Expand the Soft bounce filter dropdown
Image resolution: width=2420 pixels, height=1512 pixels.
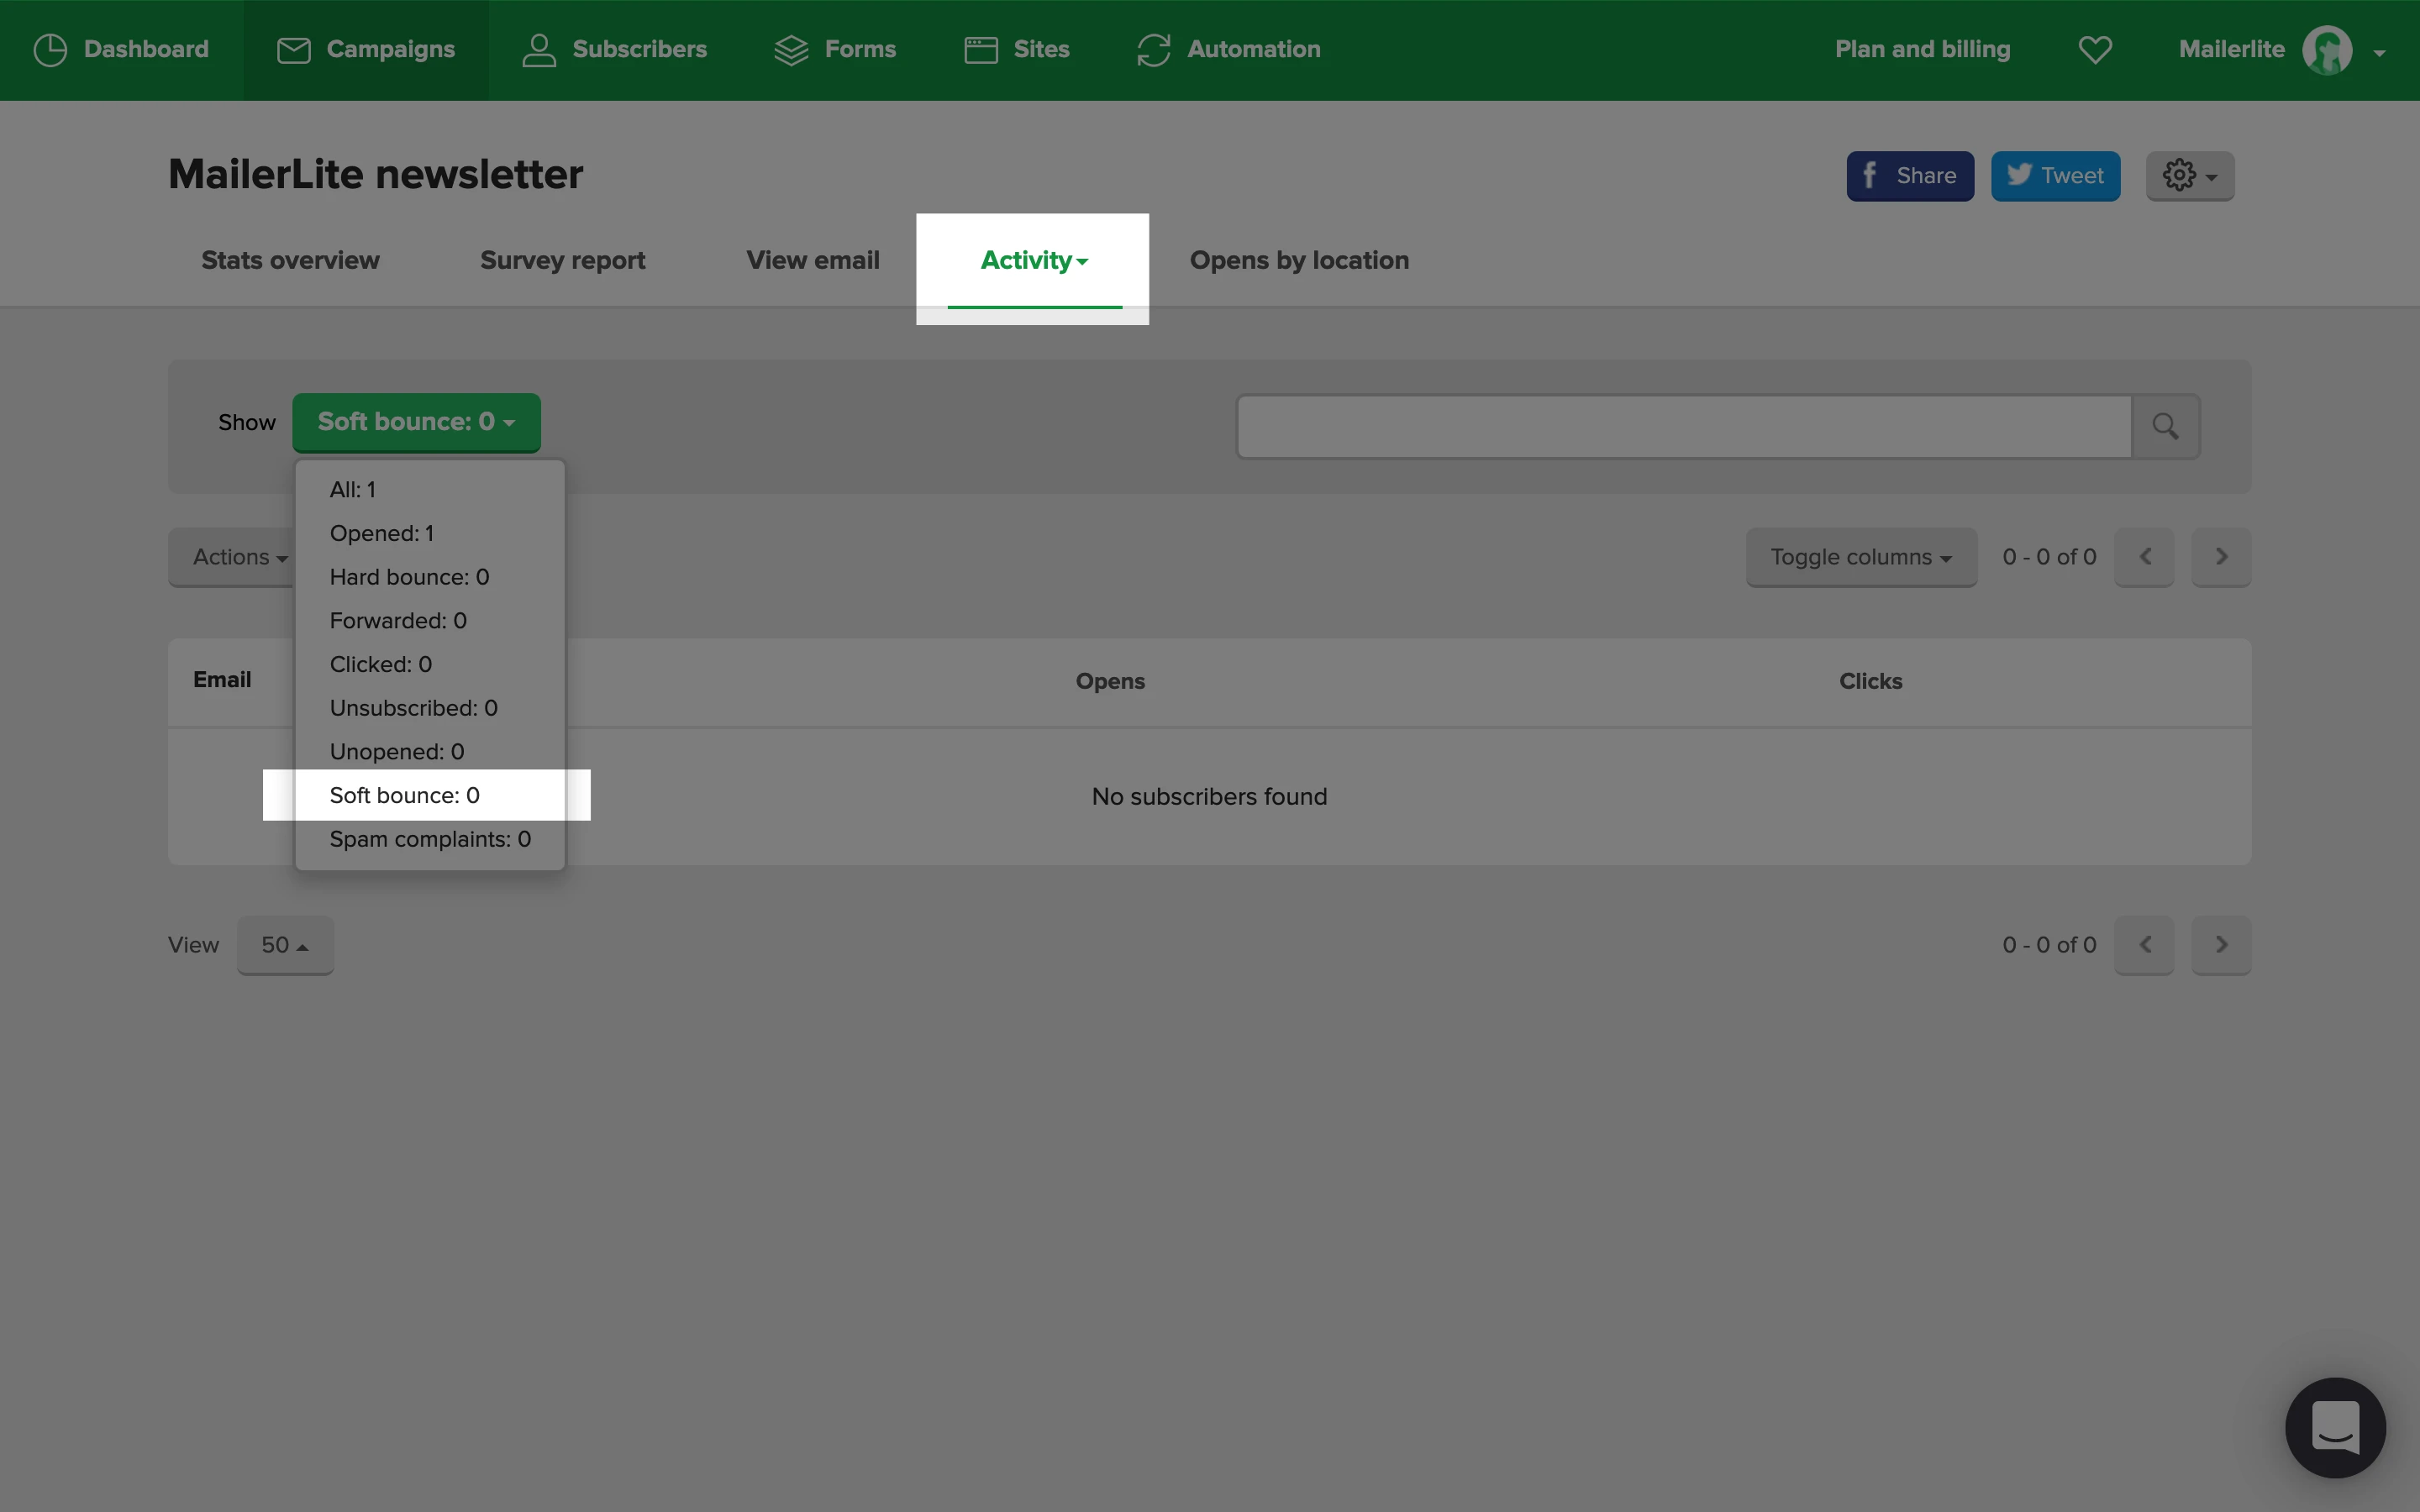tap(416, 422)
